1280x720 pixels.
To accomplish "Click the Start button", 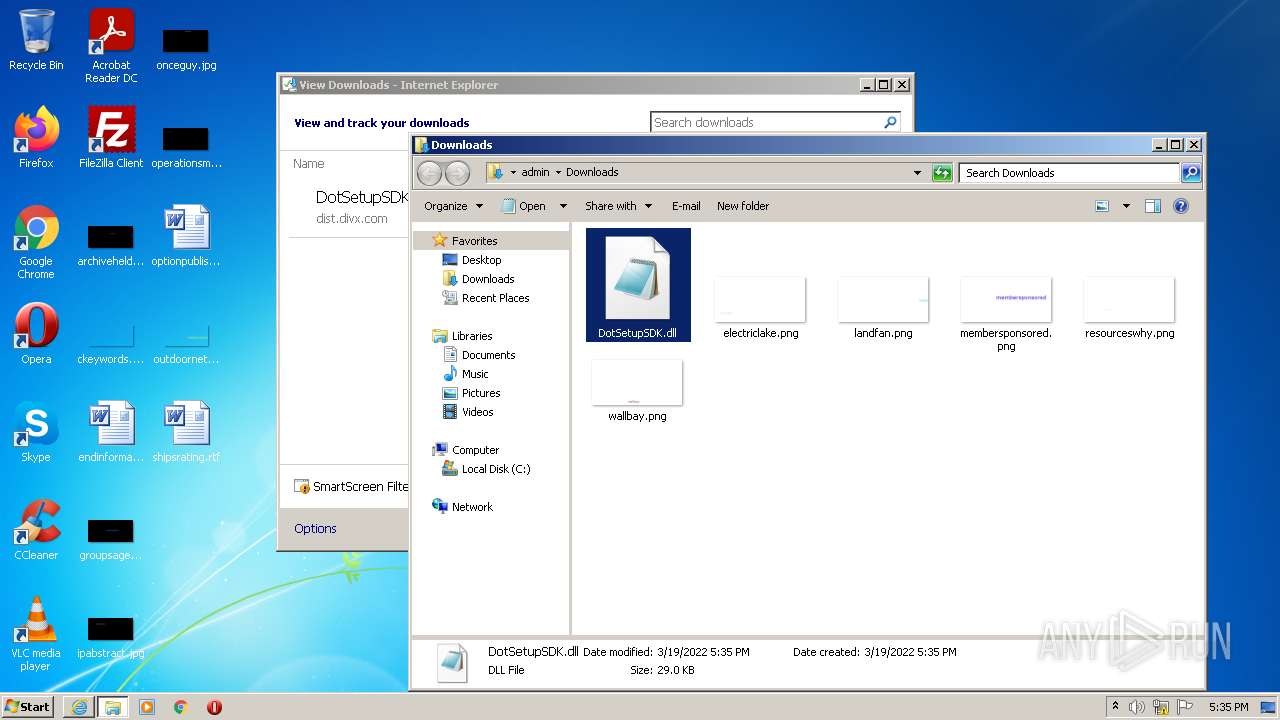I will pos(28,707).
